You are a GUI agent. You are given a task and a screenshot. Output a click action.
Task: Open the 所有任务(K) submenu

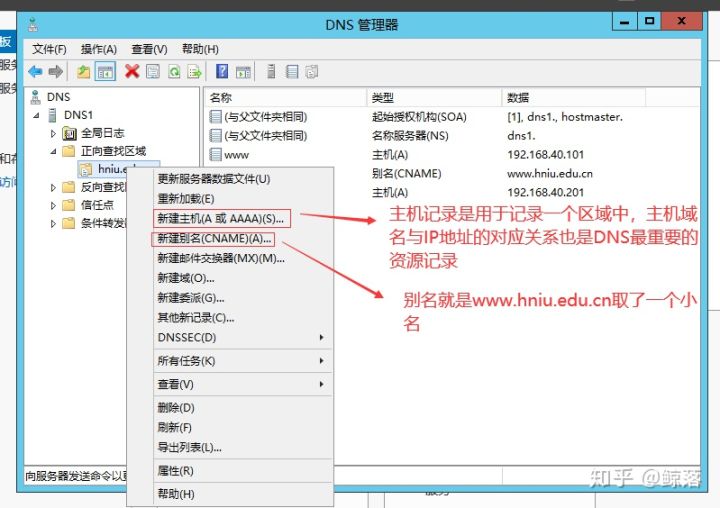[x=242, y=361]
